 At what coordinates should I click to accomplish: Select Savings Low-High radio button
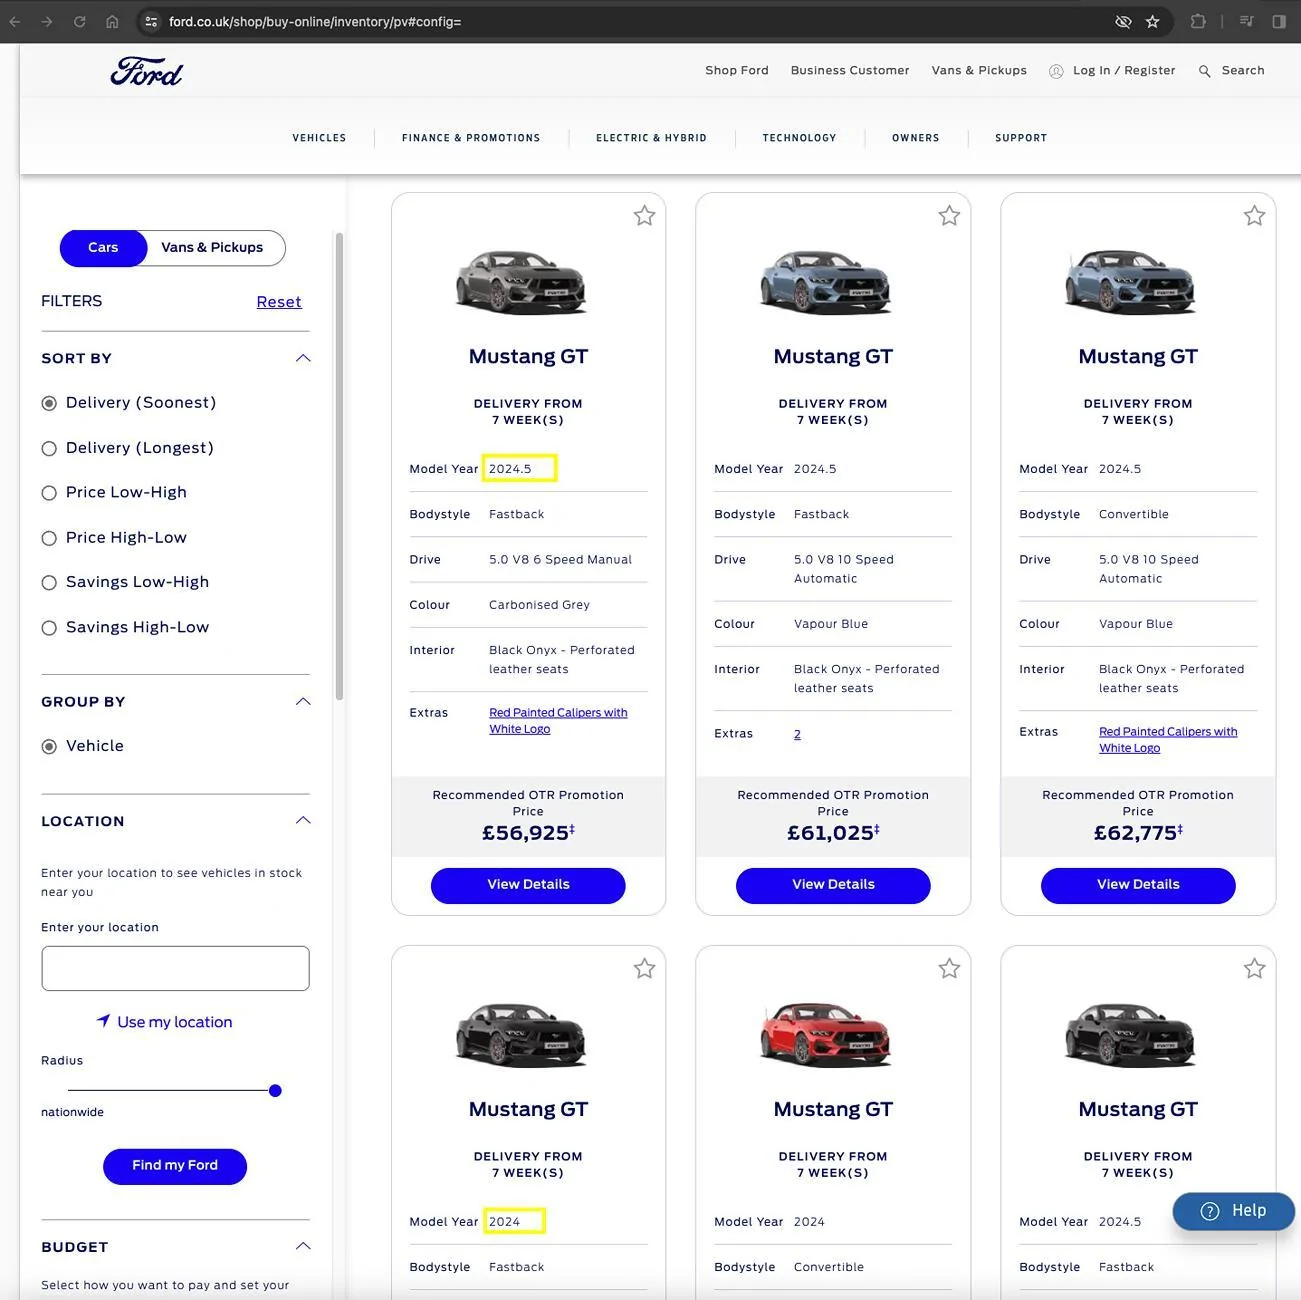point(49,583)
